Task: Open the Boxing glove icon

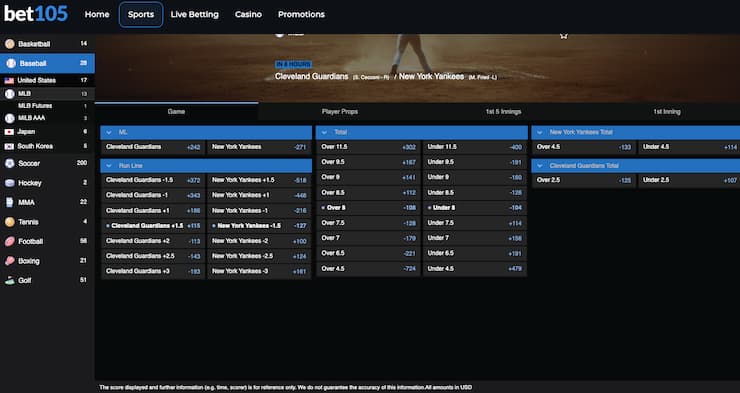Action: click(9, 261)
